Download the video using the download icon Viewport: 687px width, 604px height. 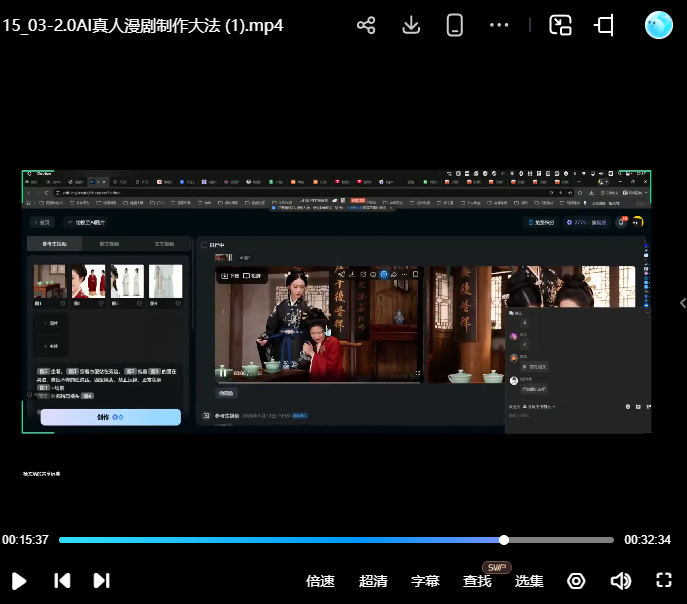pos(411,25)
